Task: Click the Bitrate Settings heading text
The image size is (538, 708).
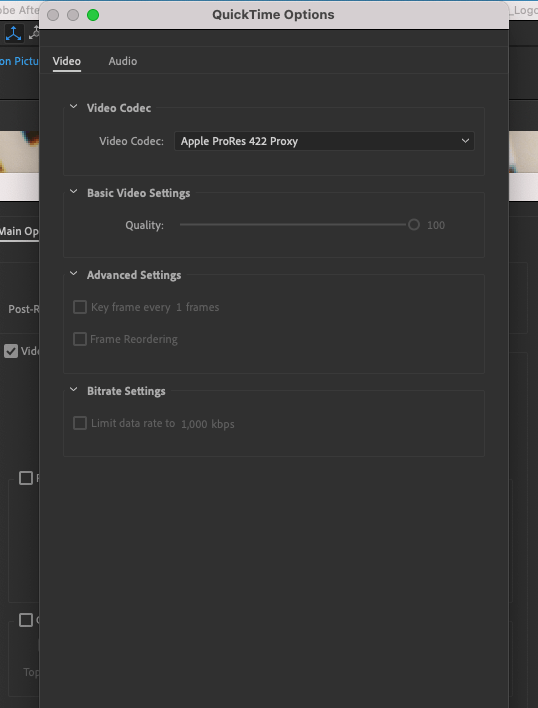Action: coord(126,391)
